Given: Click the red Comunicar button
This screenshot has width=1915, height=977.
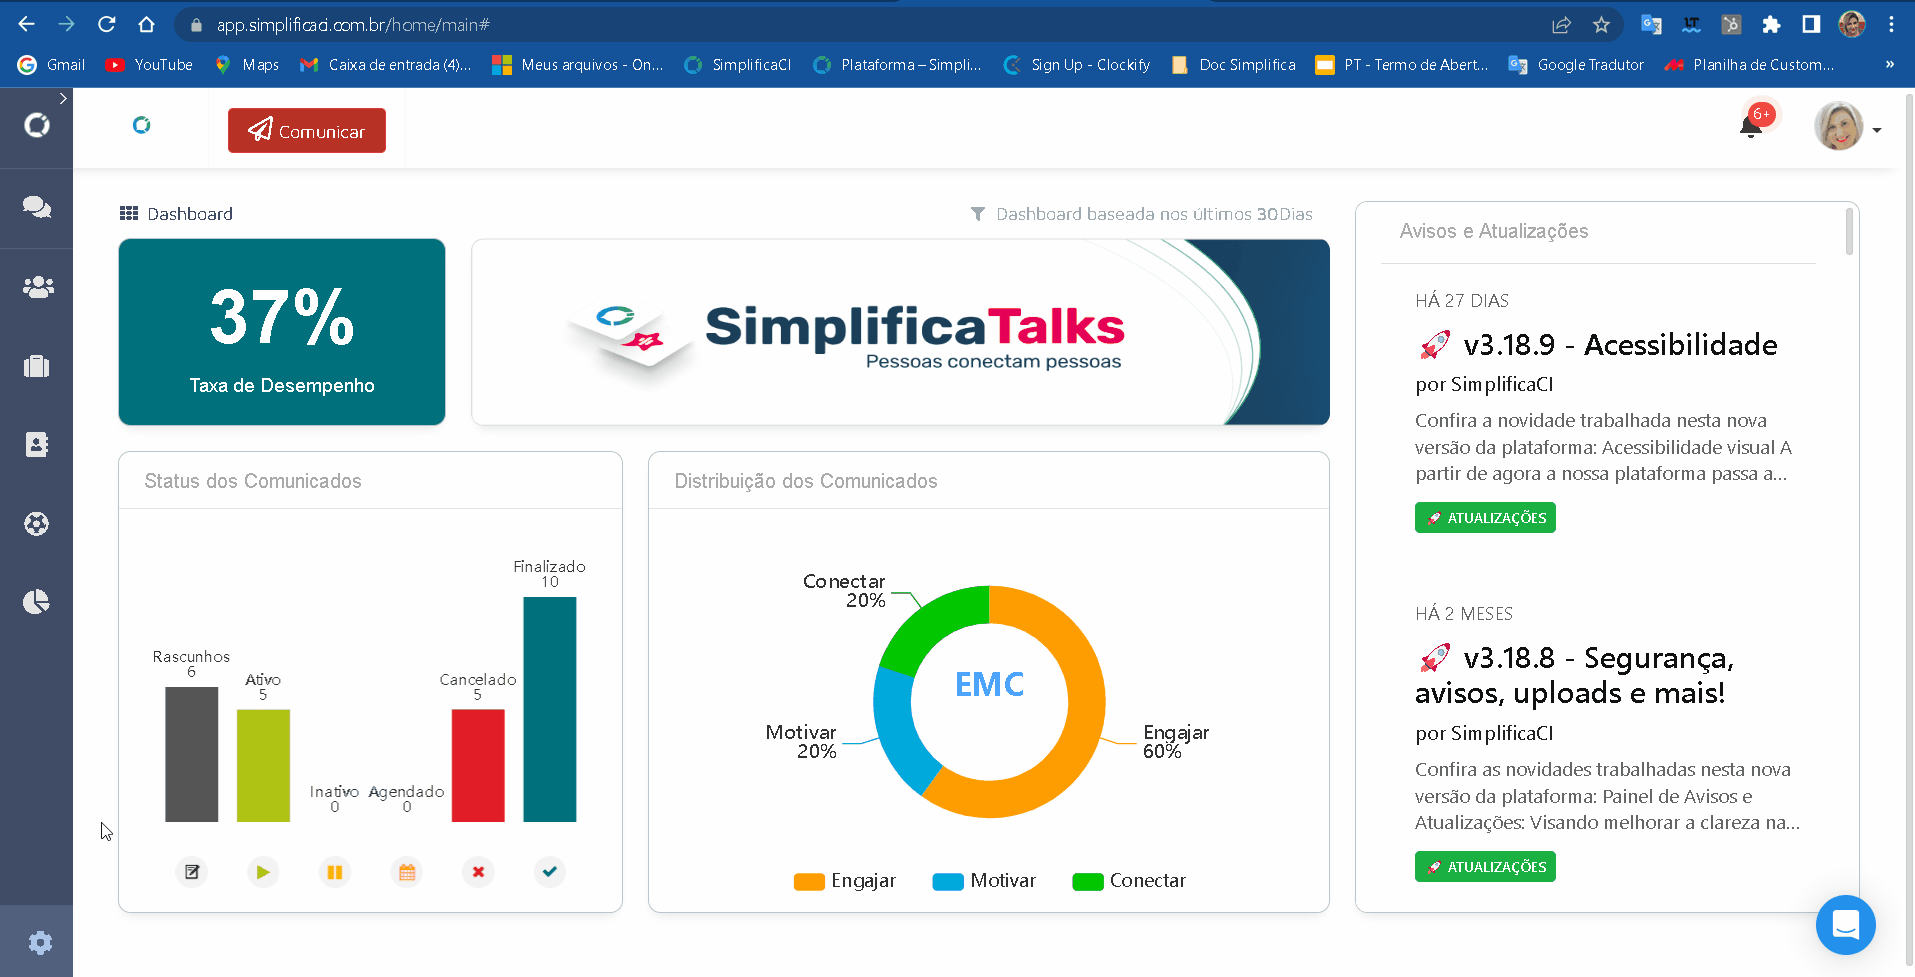Looking at the screenshot, I should pyautogui.click(x=307, y=131).
